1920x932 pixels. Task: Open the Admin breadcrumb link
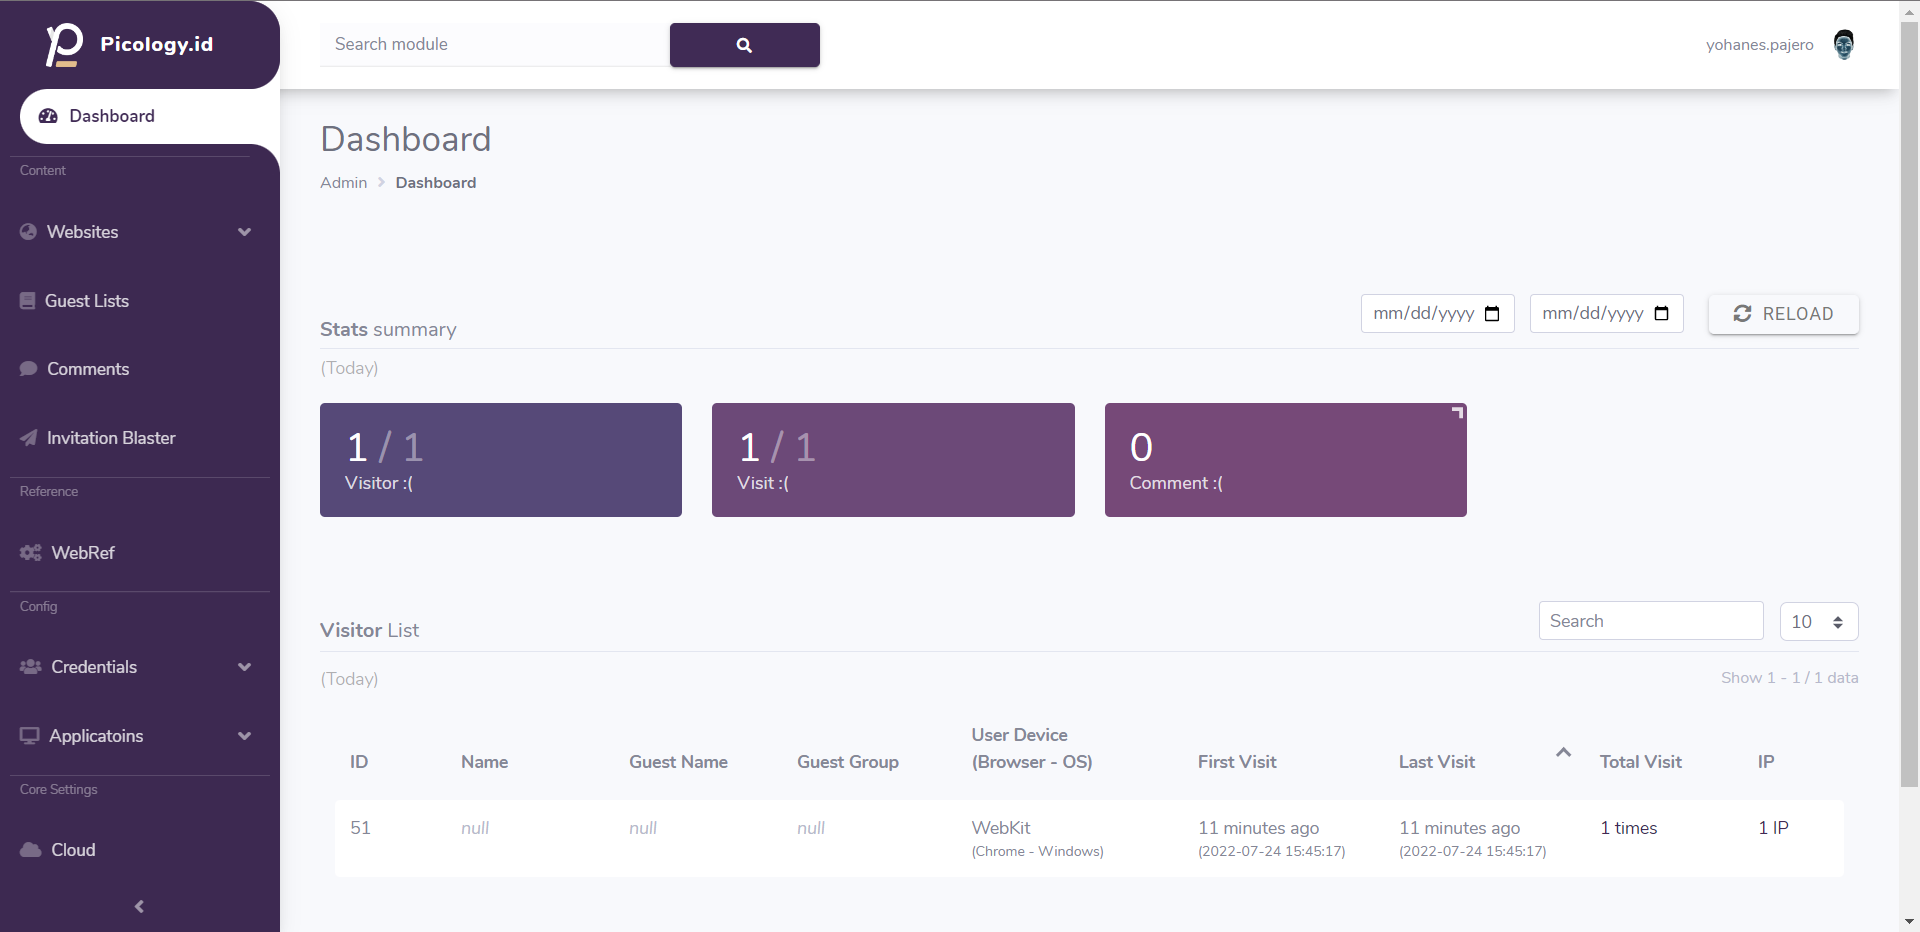click(x=343, y=182)
